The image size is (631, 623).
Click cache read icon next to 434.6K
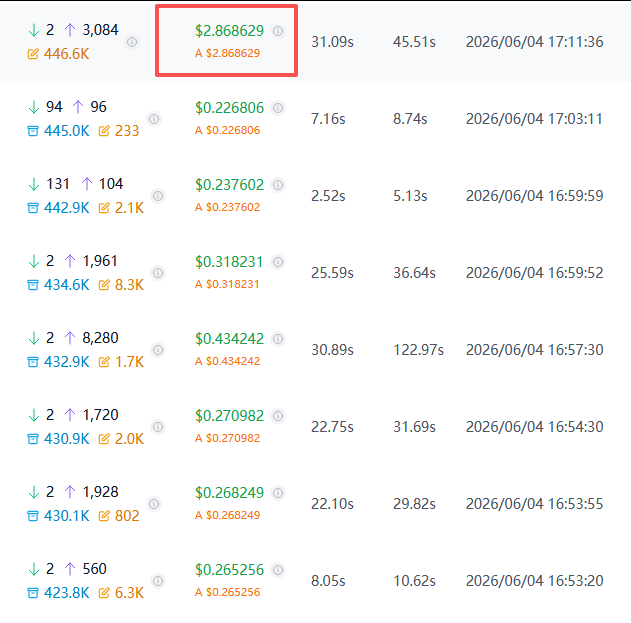[x=33, y=285]
